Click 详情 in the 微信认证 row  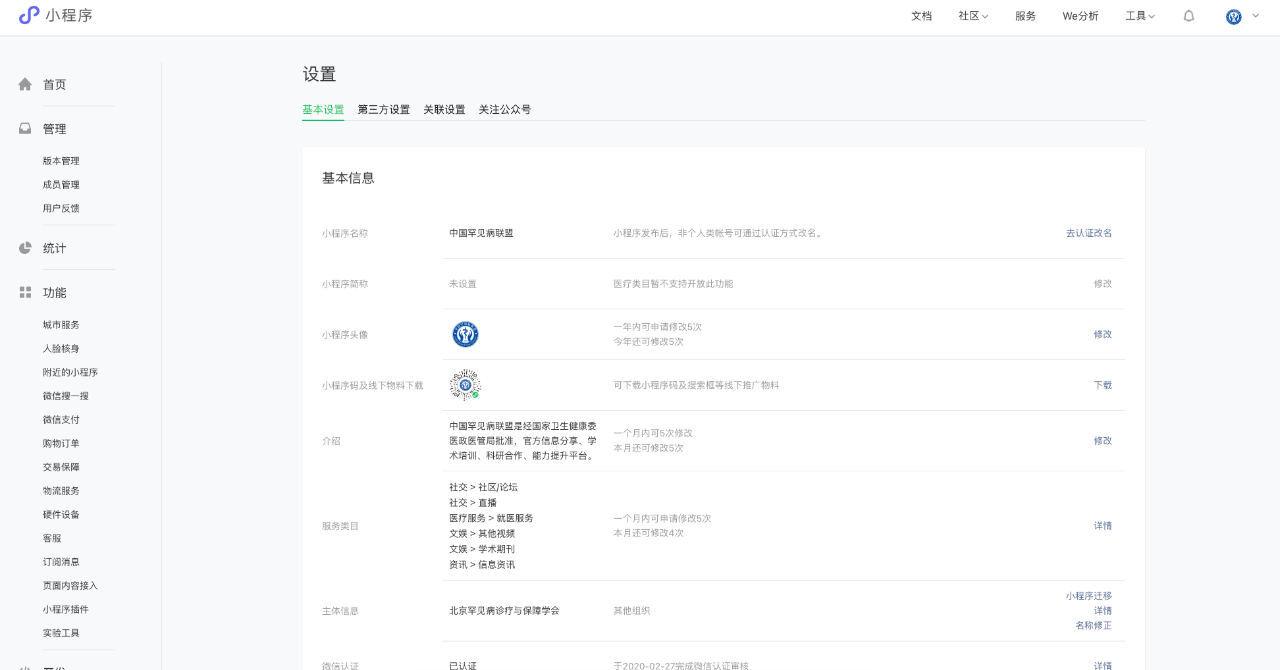click(1103, 665)
